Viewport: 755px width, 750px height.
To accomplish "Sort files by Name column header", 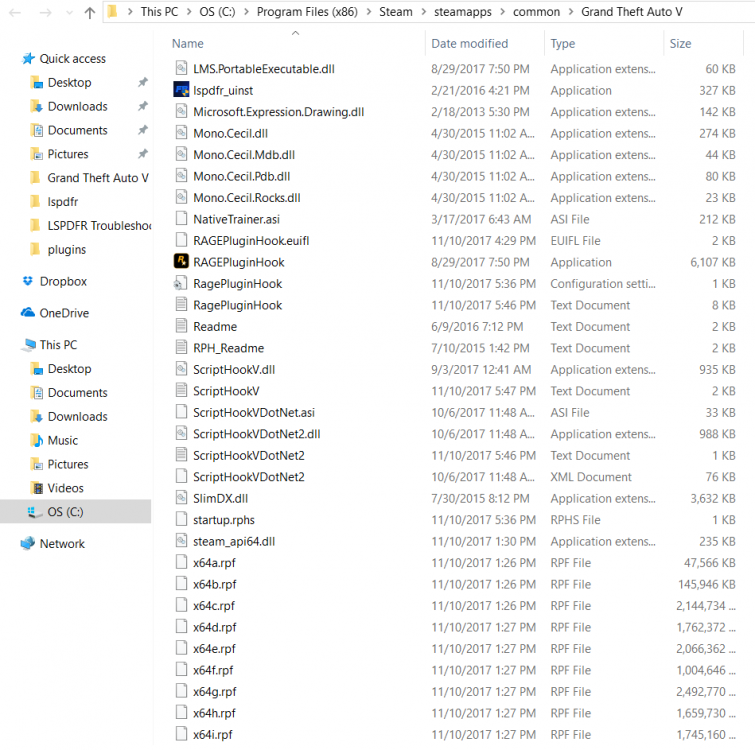I will point(188,43).
